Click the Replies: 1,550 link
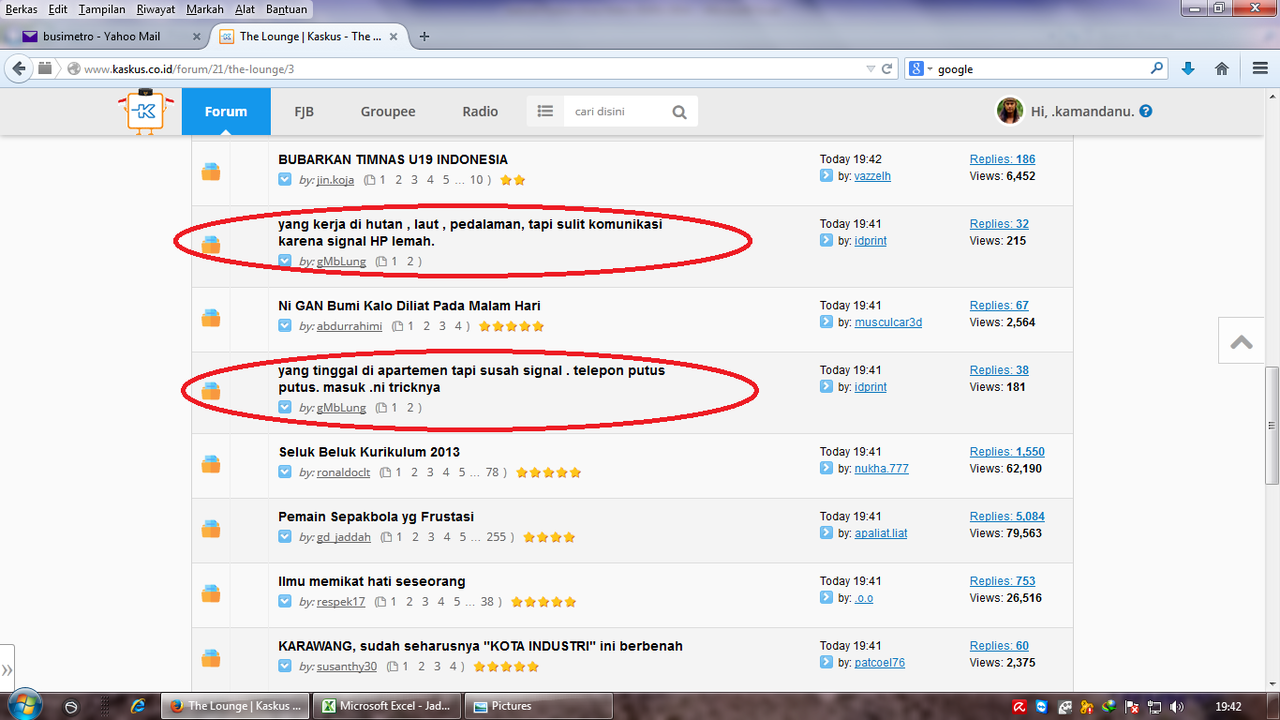 [x=1006, y=452]
